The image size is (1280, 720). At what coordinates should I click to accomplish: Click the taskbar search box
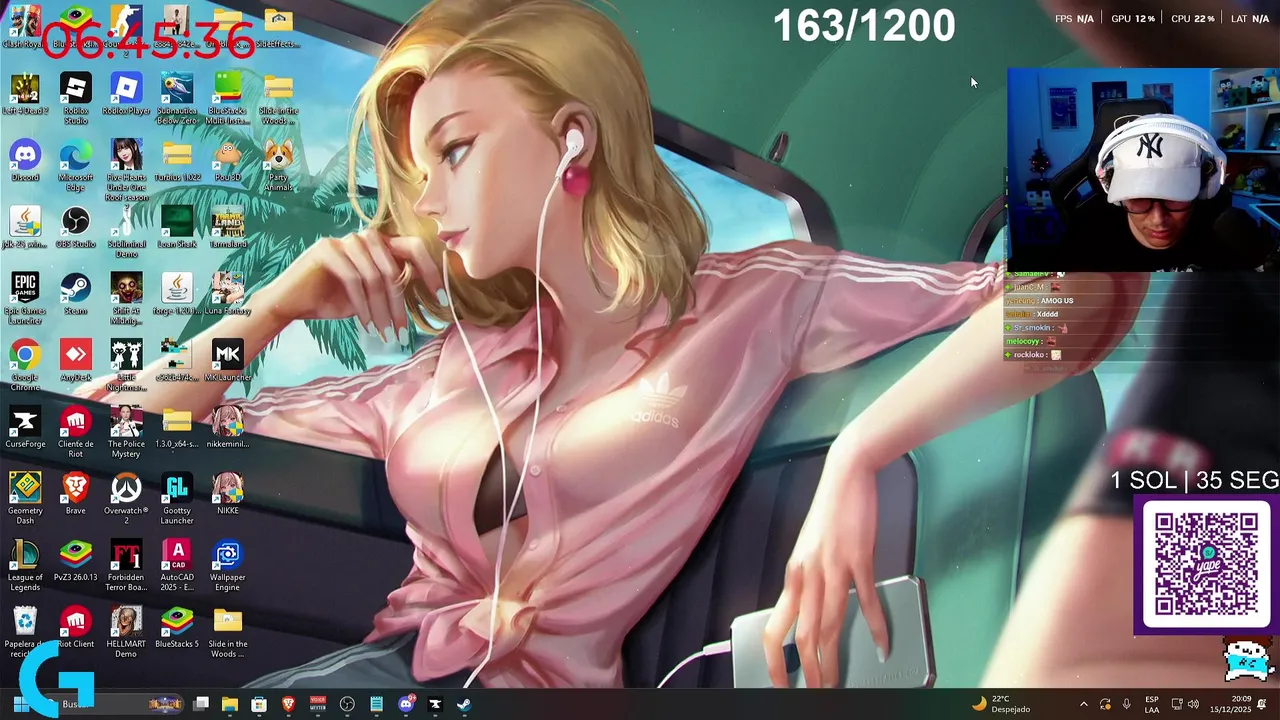(x=112, y=704)
